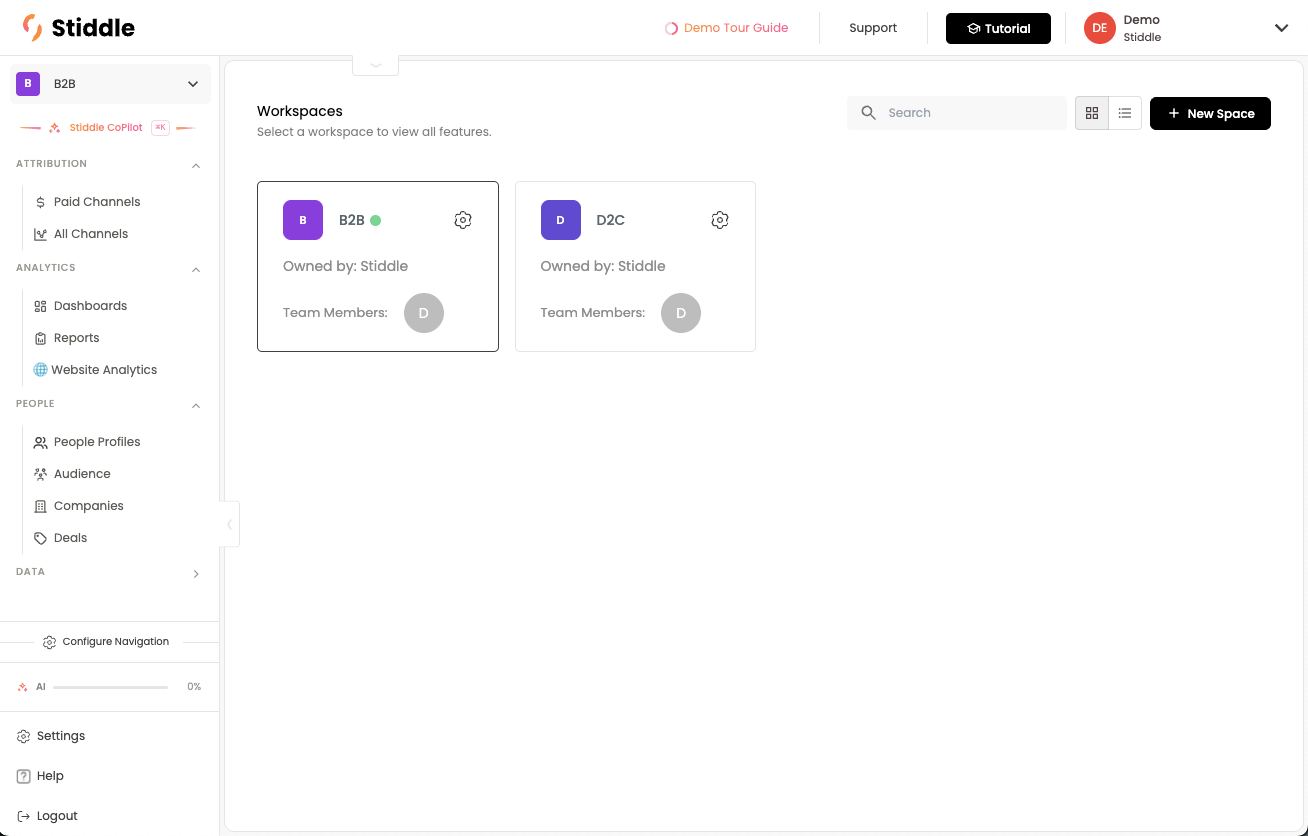
Task: Open settings gear on B2B workspace card
Action: click(x=463, y=220)
